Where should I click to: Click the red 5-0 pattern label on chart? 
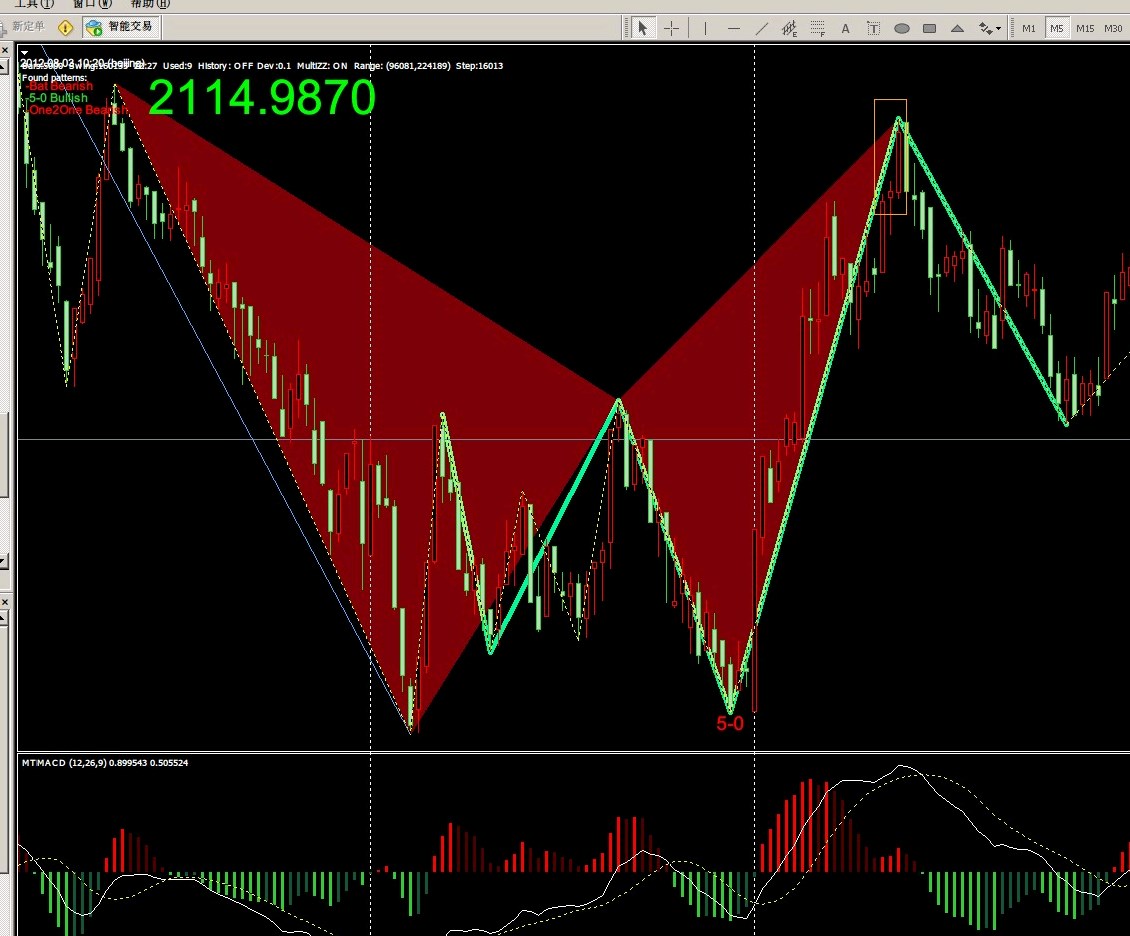coord(730,723)
